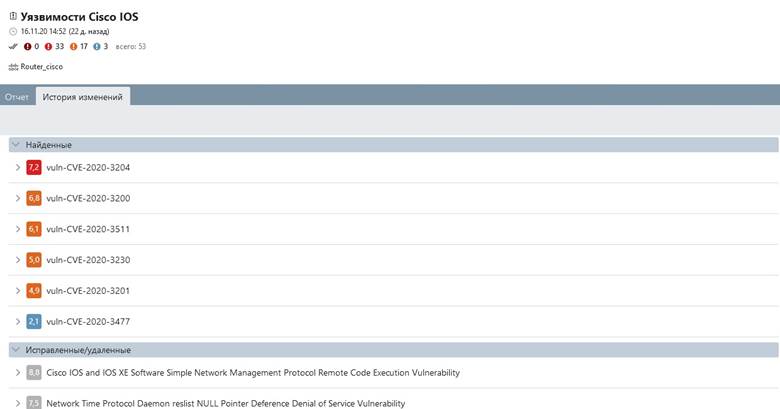Expand the vuln-CVE-2020-3511 row

coord(18,229)
